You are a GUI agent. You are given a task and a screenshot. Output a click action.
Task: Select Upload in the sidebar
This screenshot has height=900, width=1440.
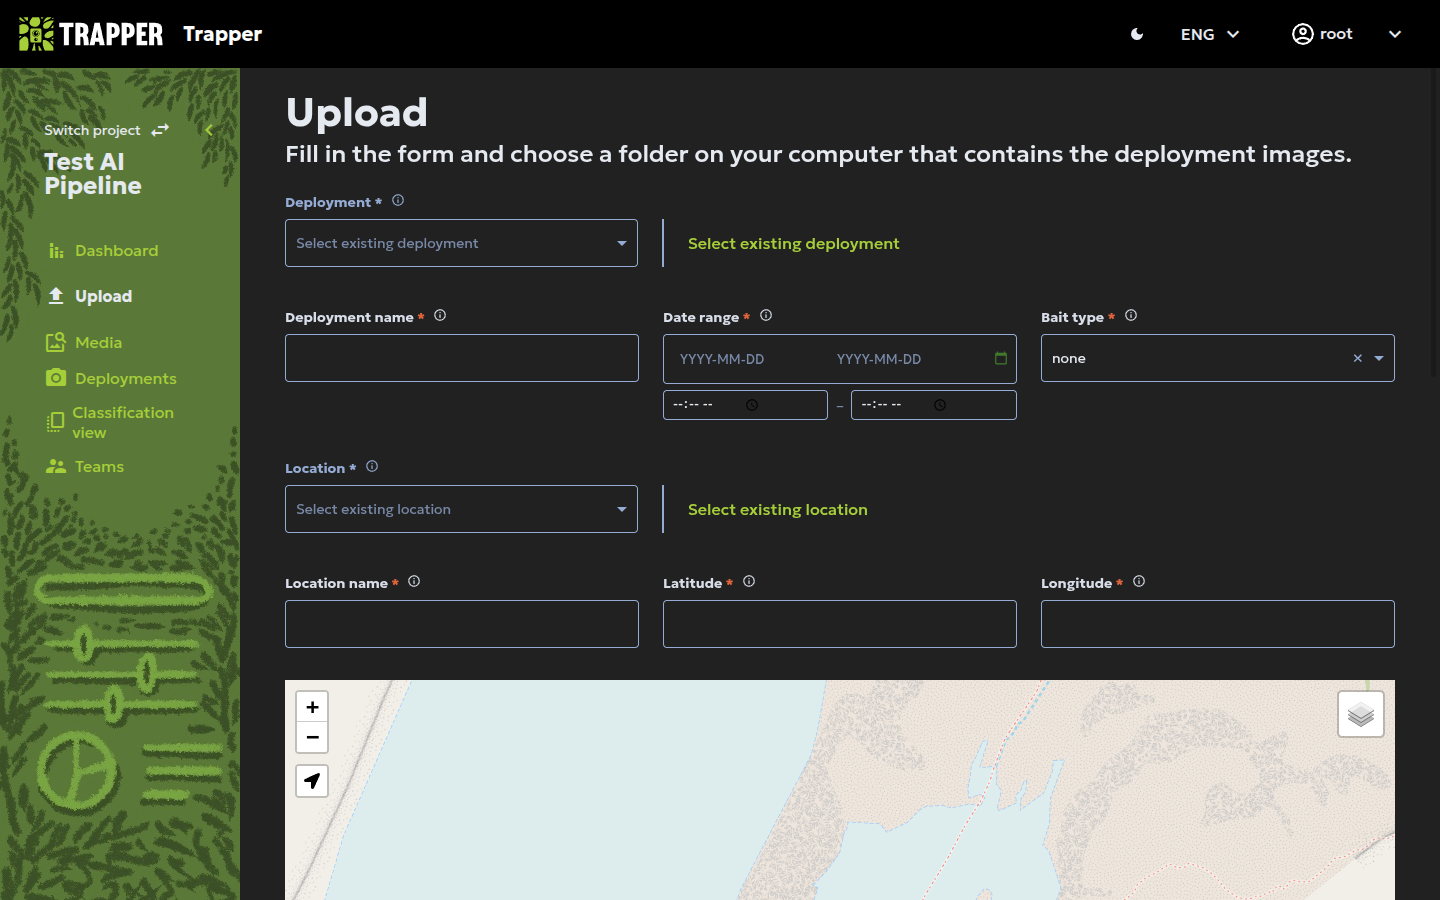coord(90,296)
